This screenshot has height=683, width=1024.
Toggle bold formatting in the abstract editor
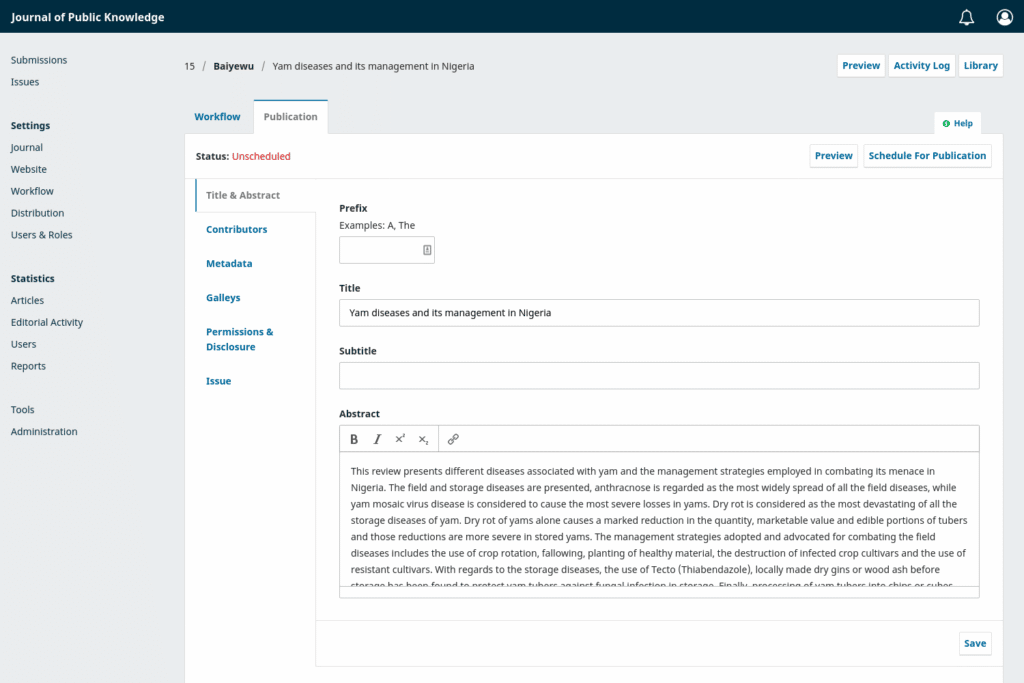pos(354,439)
